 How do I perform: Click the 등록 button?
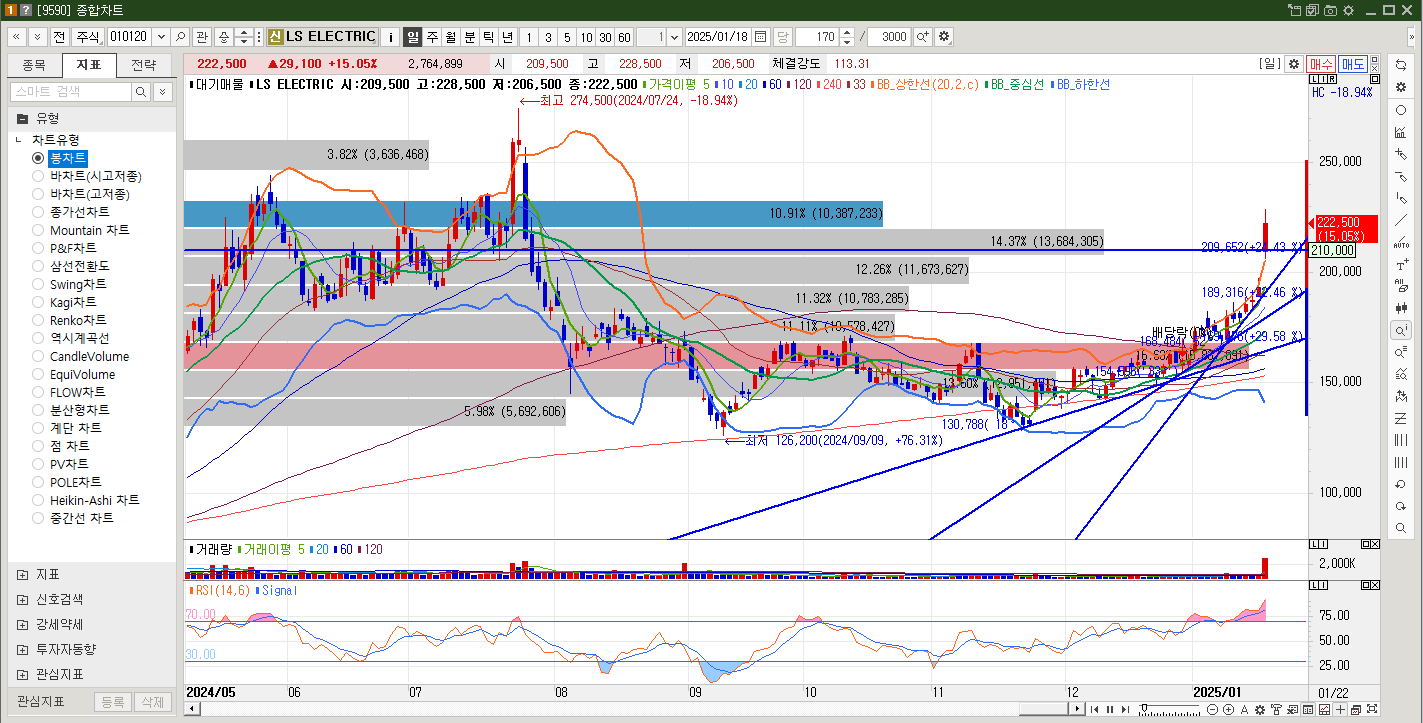point(112,702)
